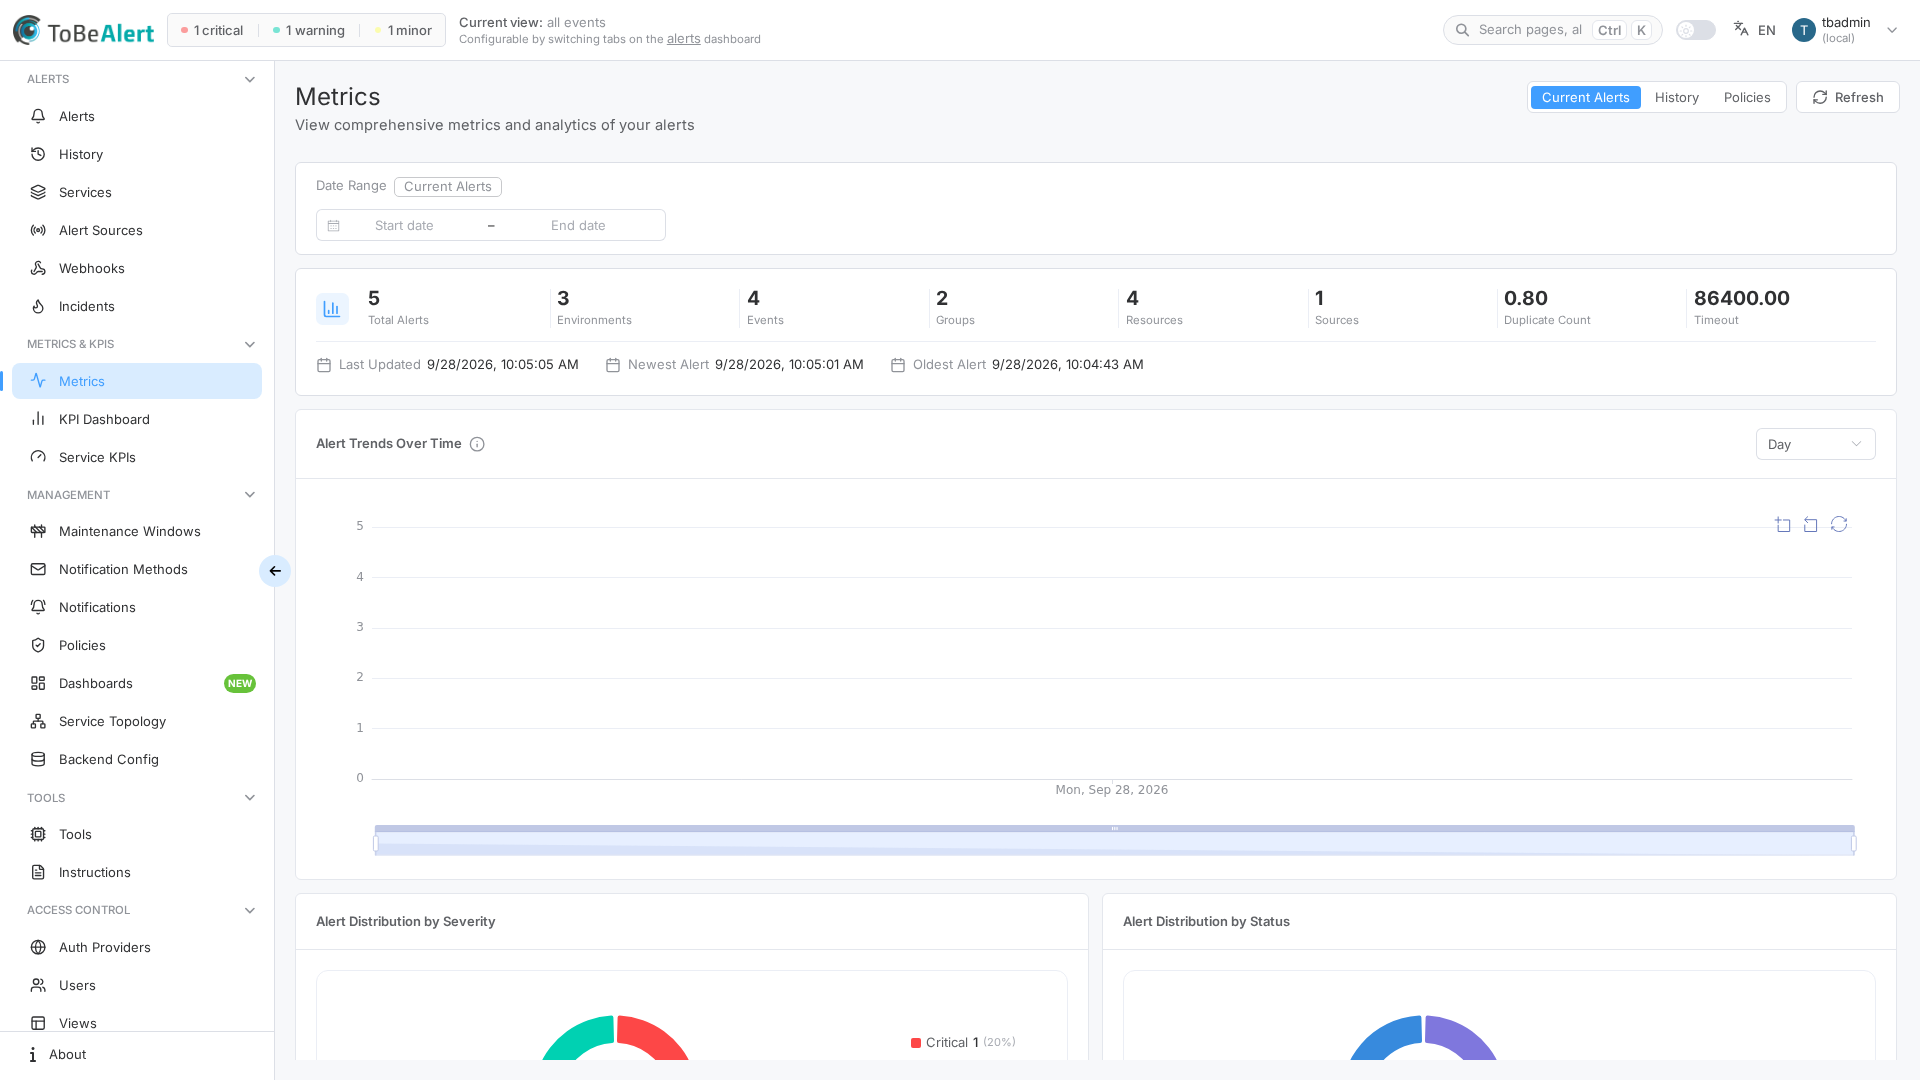Click the Start date input field
The image size is (1920, 1080).
(x=404, y=225)
